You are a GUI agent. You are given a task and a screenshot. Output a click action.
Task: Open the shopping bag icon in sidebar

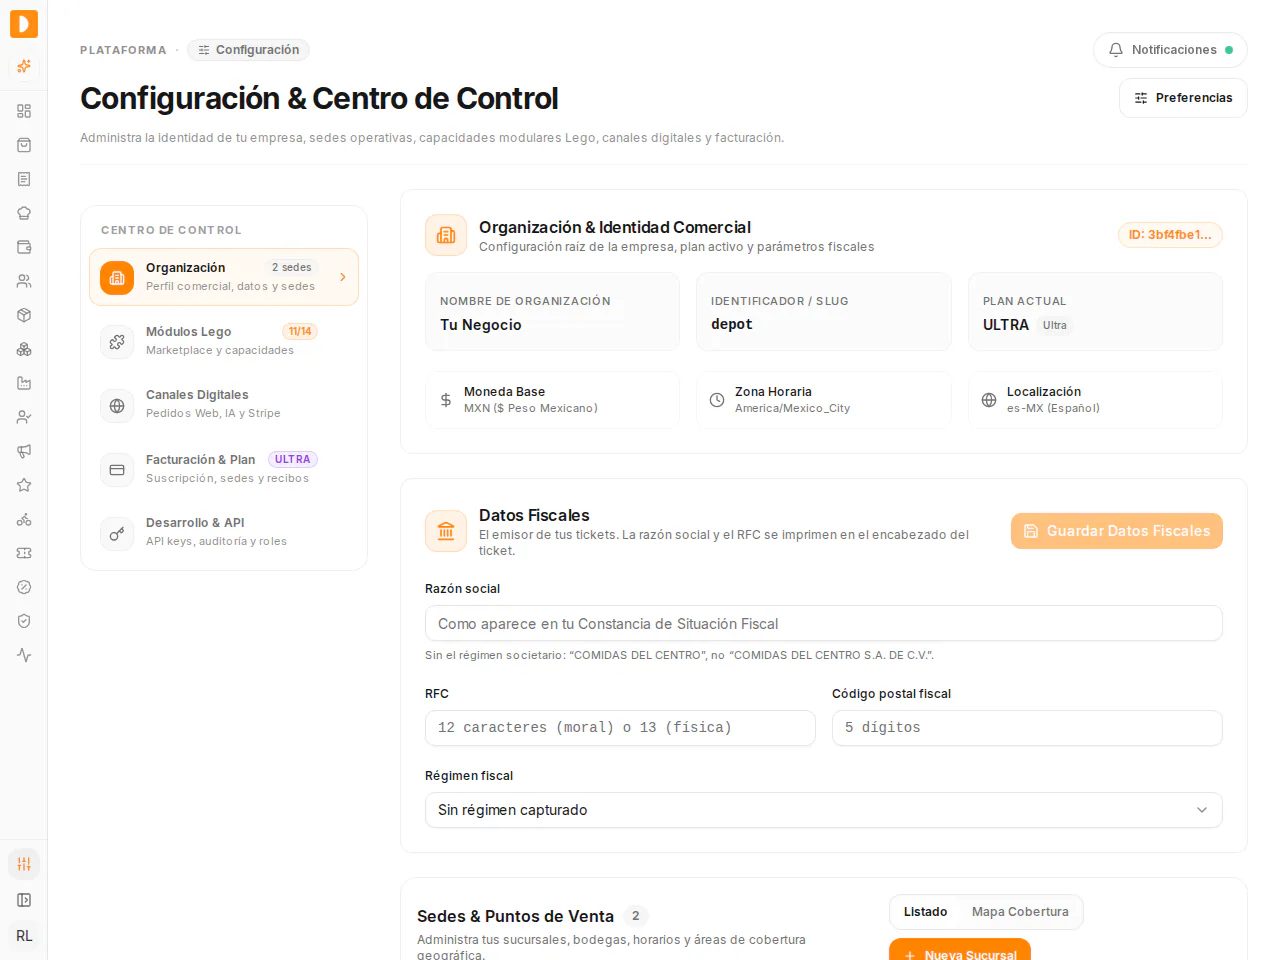[x=24, y=145]
